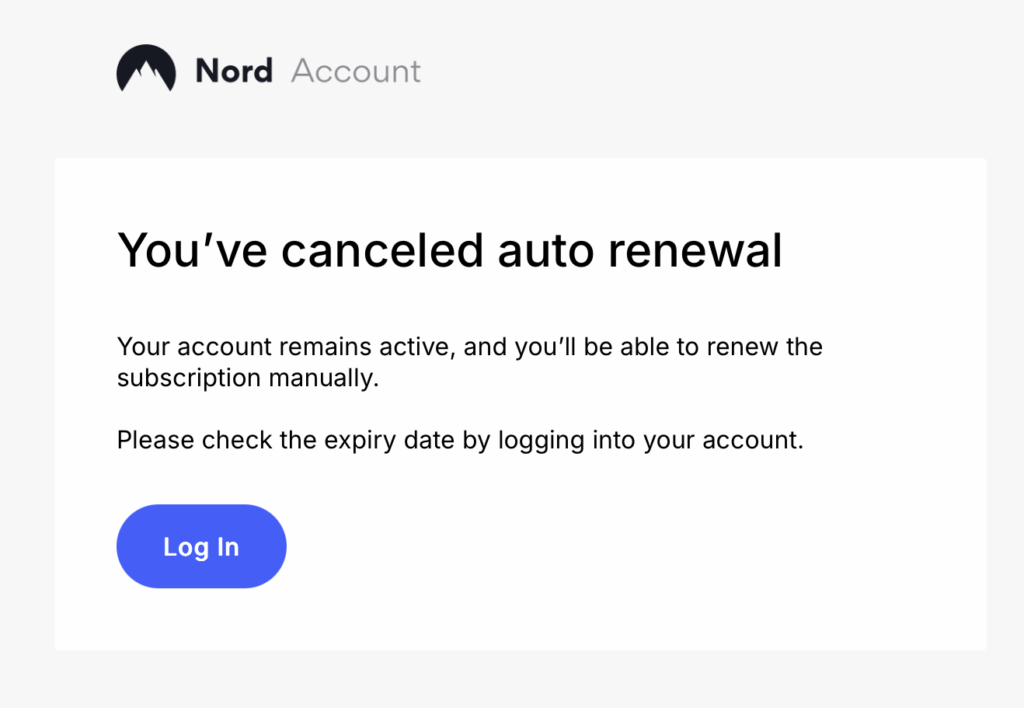
Task: Click the phrase "able to renew the"
Action: pyautogui.click(x=721, y=348)
